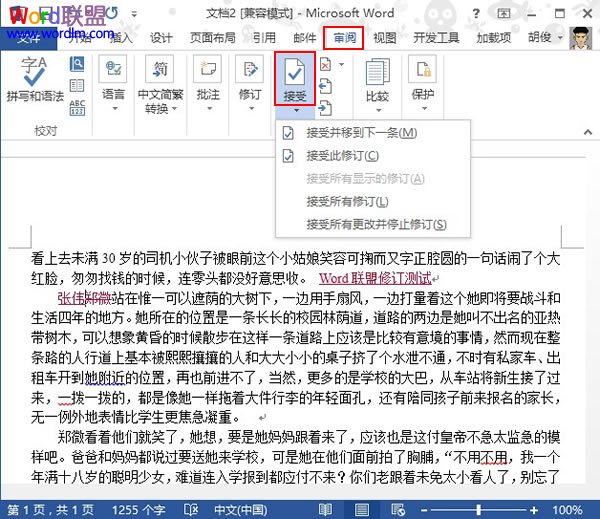Viewport: 600px width, 519px height.
Task: Open the 语言 language button
Action: (113, 83)
